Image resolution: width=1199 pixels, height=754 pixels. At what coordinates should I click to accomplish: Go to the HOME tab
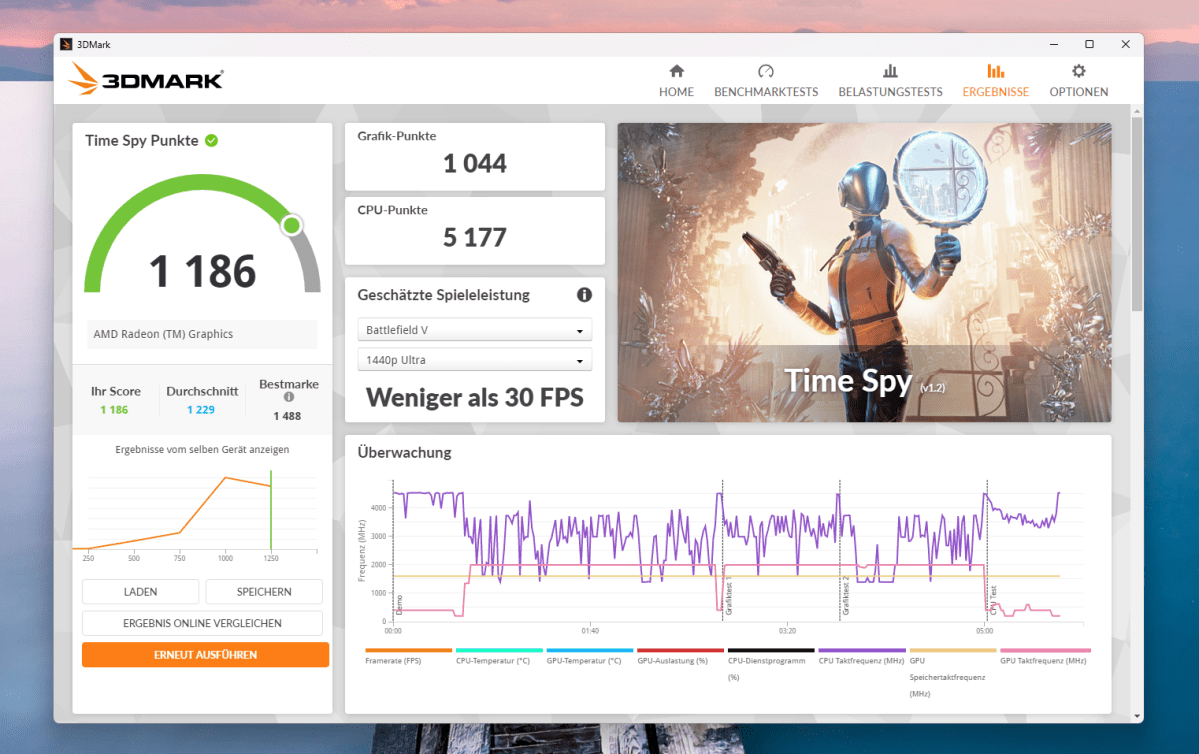point(676,81)
